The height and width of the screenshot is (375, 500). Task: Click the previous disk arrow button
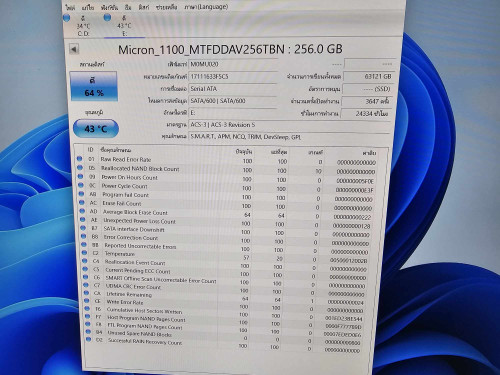coord(74,49)
